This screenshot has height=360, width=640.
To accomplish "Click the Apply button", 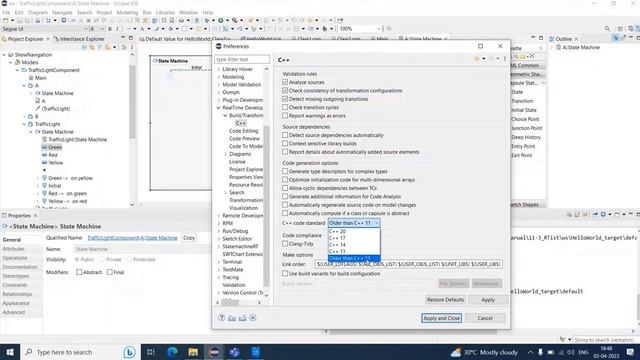I will coord(488,300).
